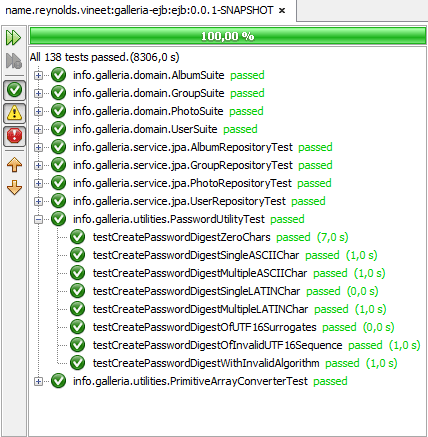
Task: Click the passed icon beside testCreatePasswordDigestOfUTF16Surrogates
Action: 77,327
